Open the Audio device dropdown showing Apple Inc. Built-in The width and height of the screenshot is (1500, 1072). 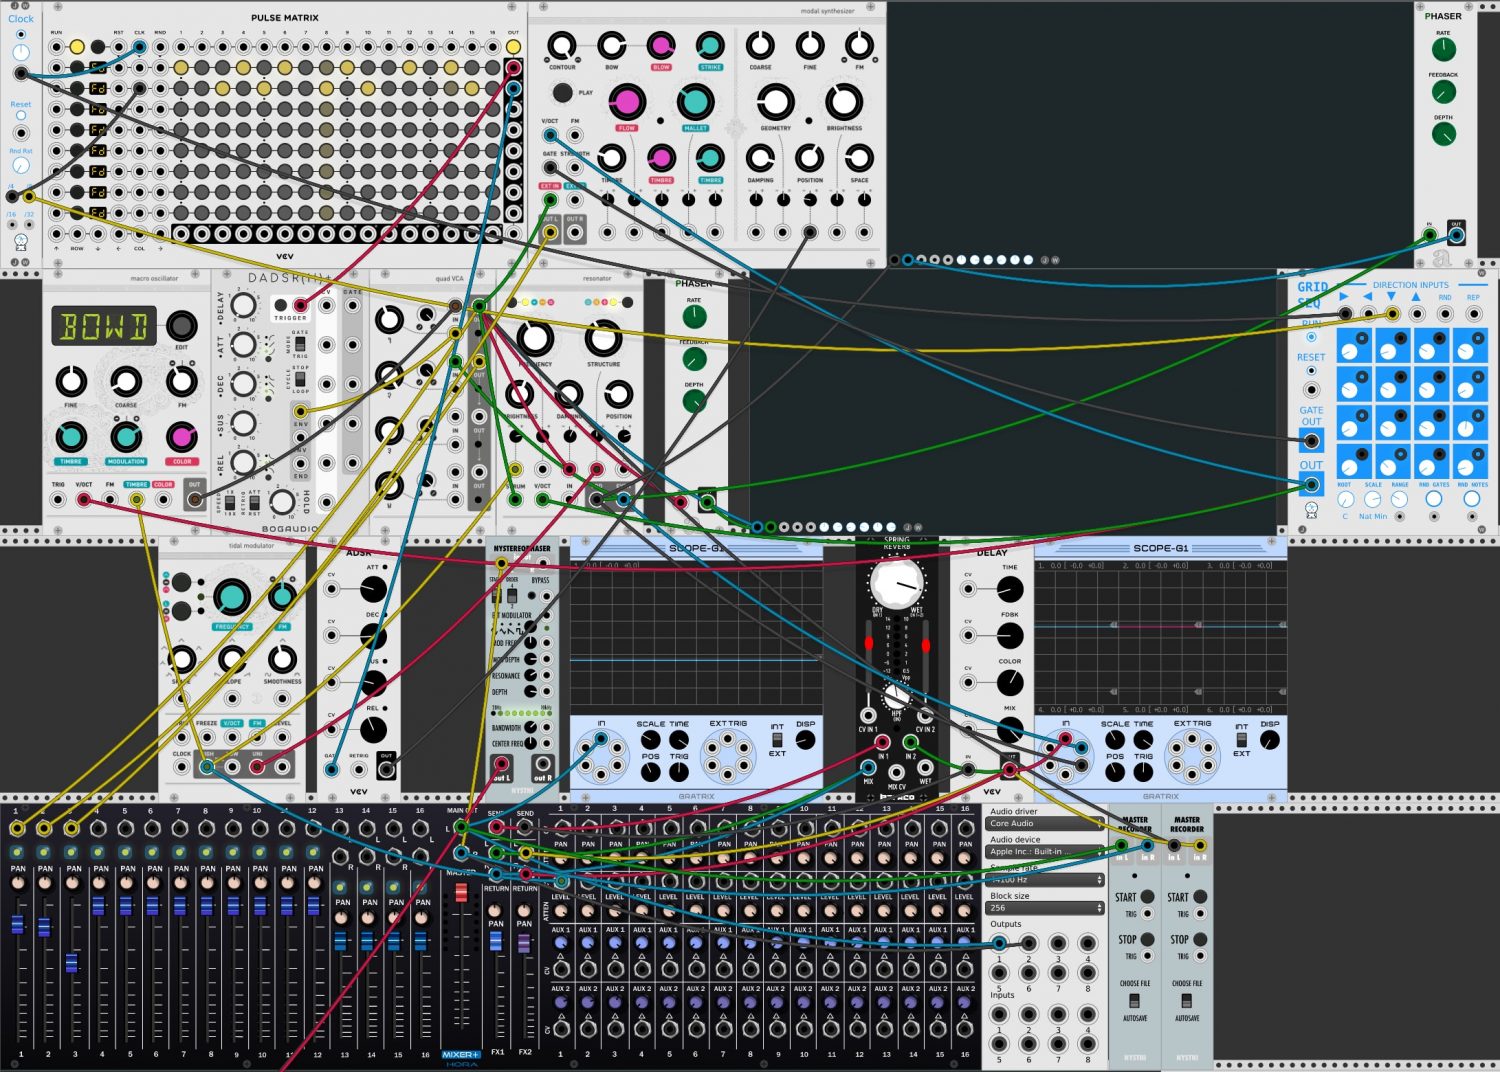point(1045,852)
